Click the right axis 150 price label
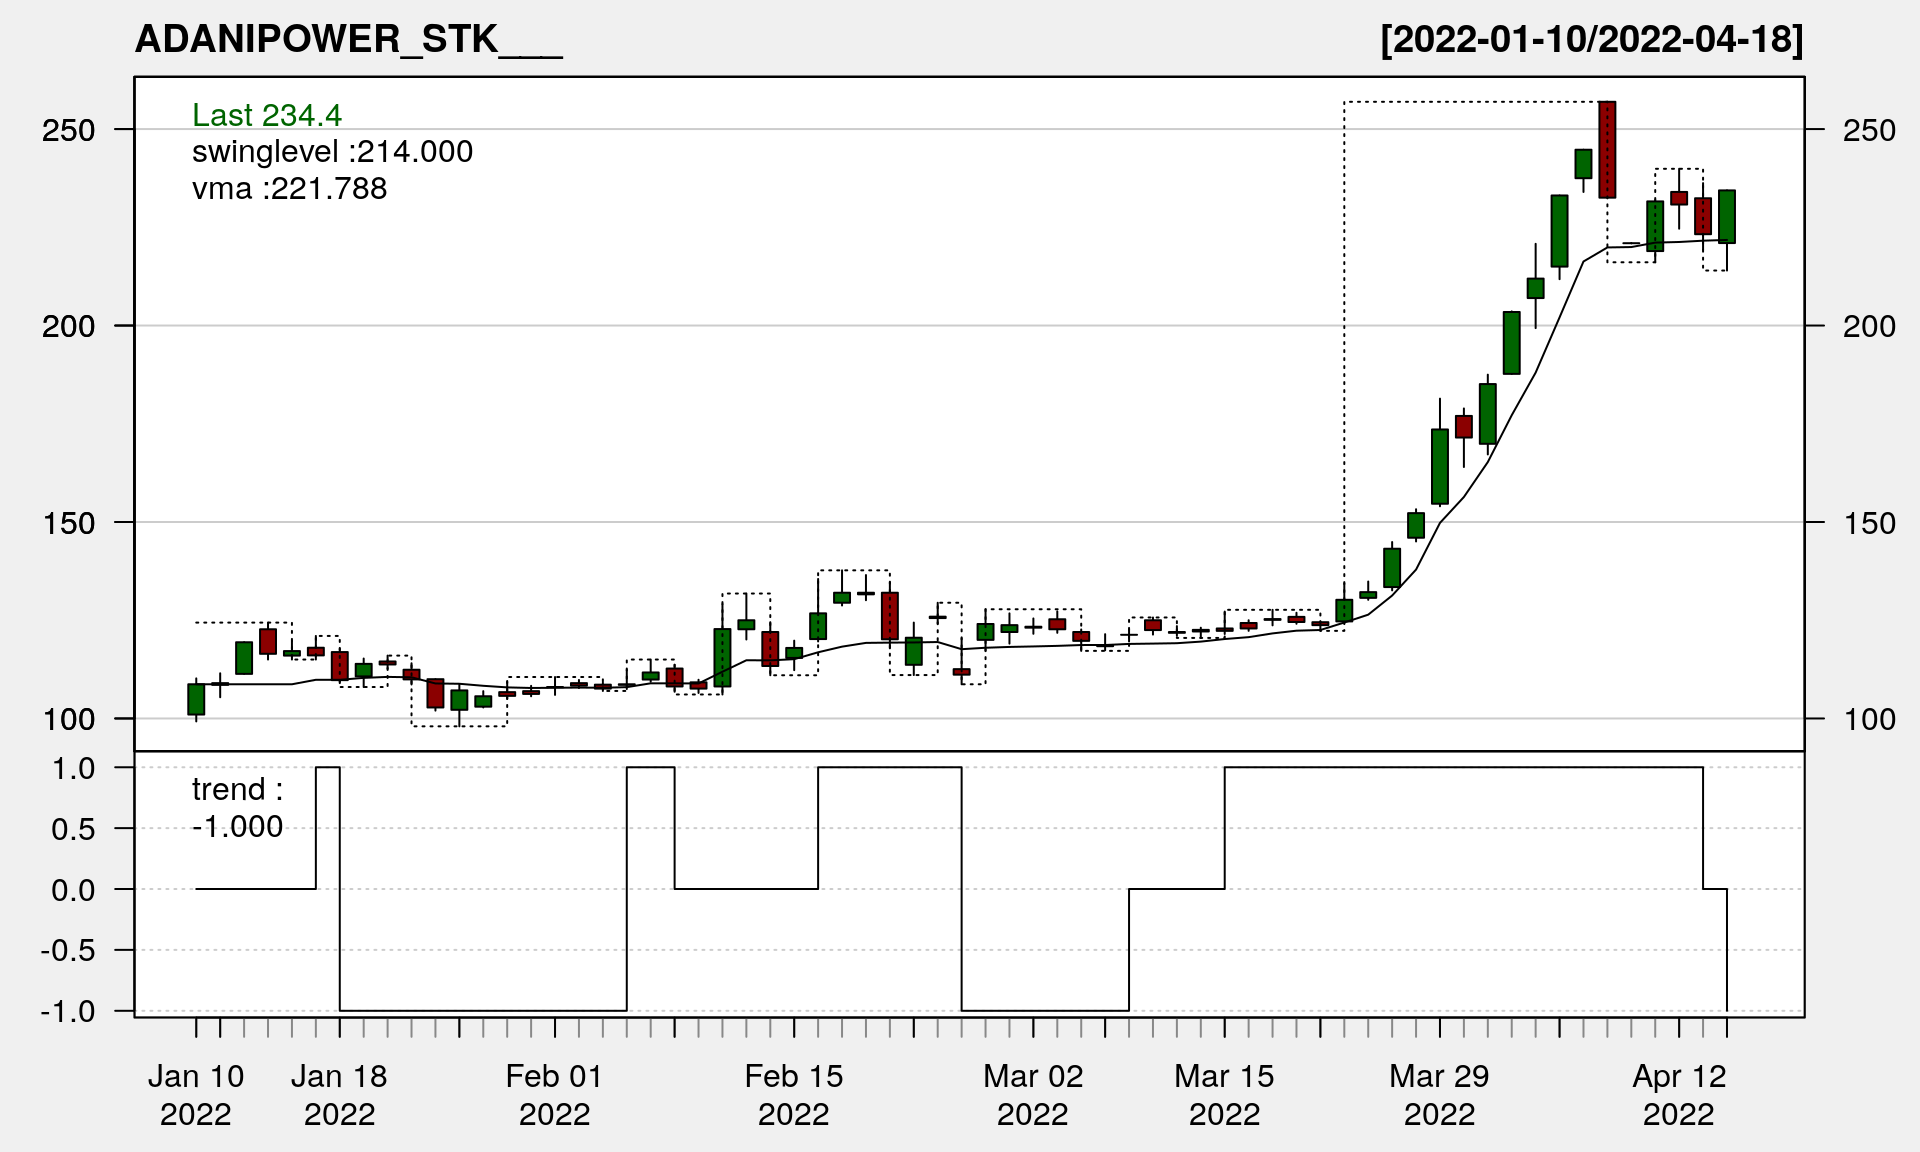The width and height of the screenshot is (1920, 1152). click(x=1868, y=523)
